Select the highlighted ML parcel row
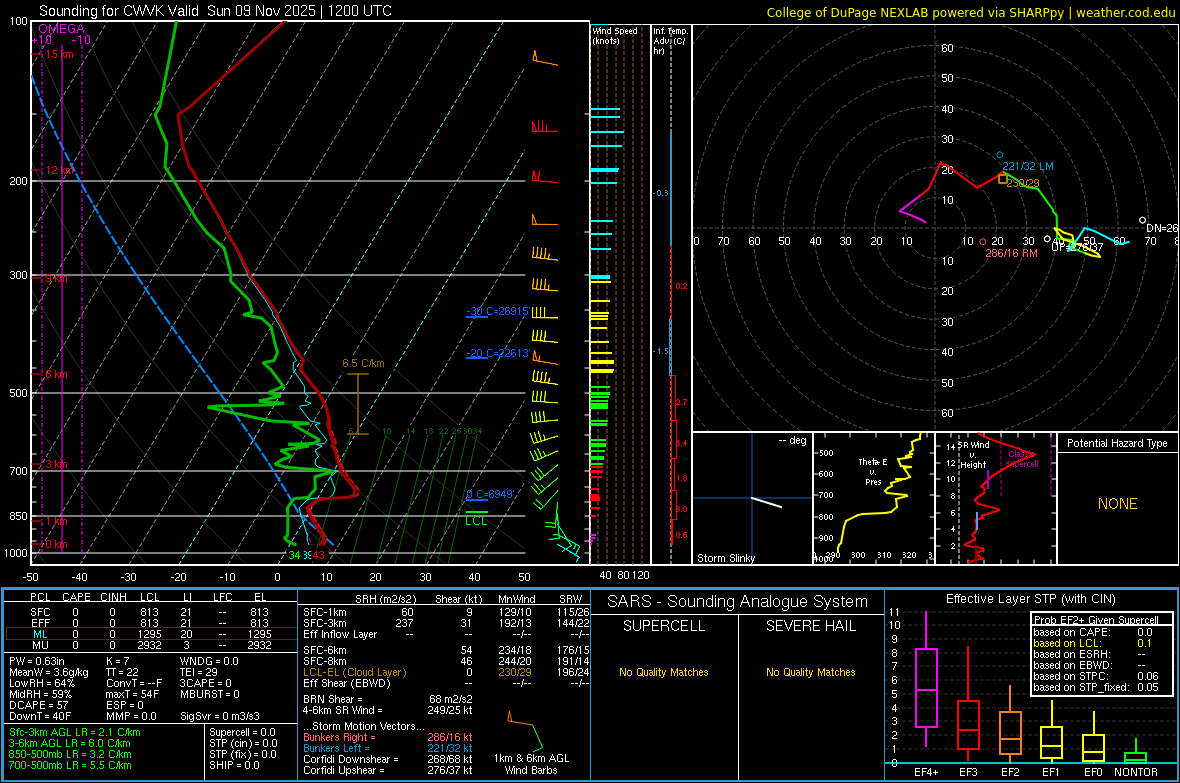1180x783 pixels. (151, 634)
